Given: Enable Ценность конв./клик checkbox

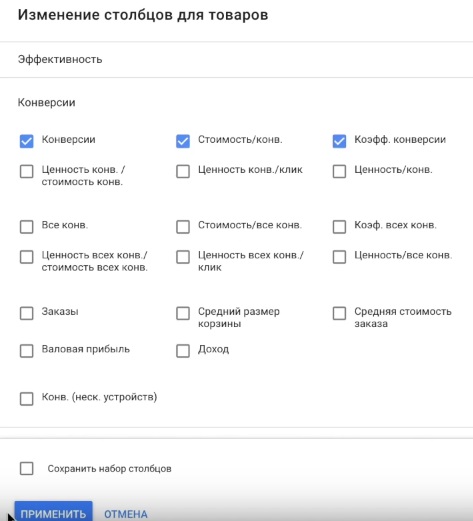Looking at the screenshot, I should click(x=183, y=171).
